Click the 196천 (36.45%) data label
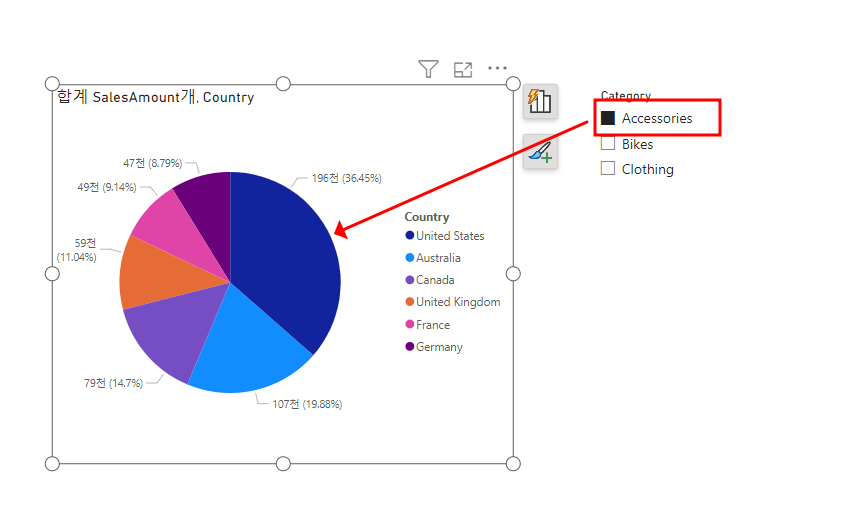841x521 pixels. [346, 178]
